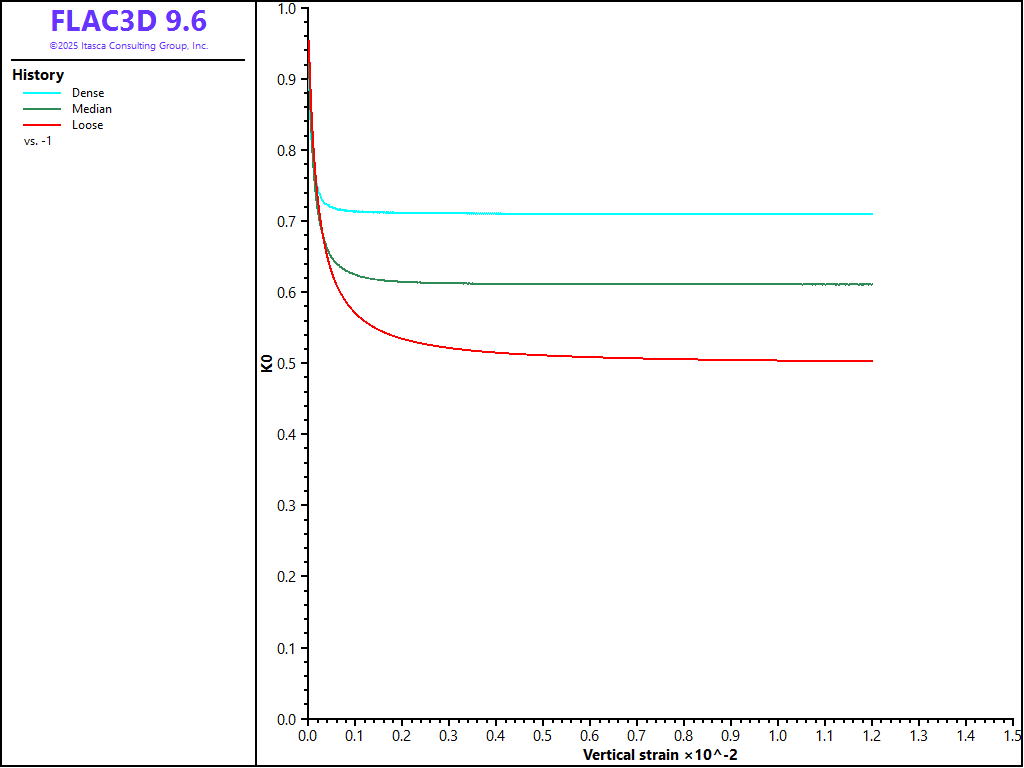Click the cyan Dense legend line swatch
This screenshot has width=1024, height=768.
tap(42, 93)
